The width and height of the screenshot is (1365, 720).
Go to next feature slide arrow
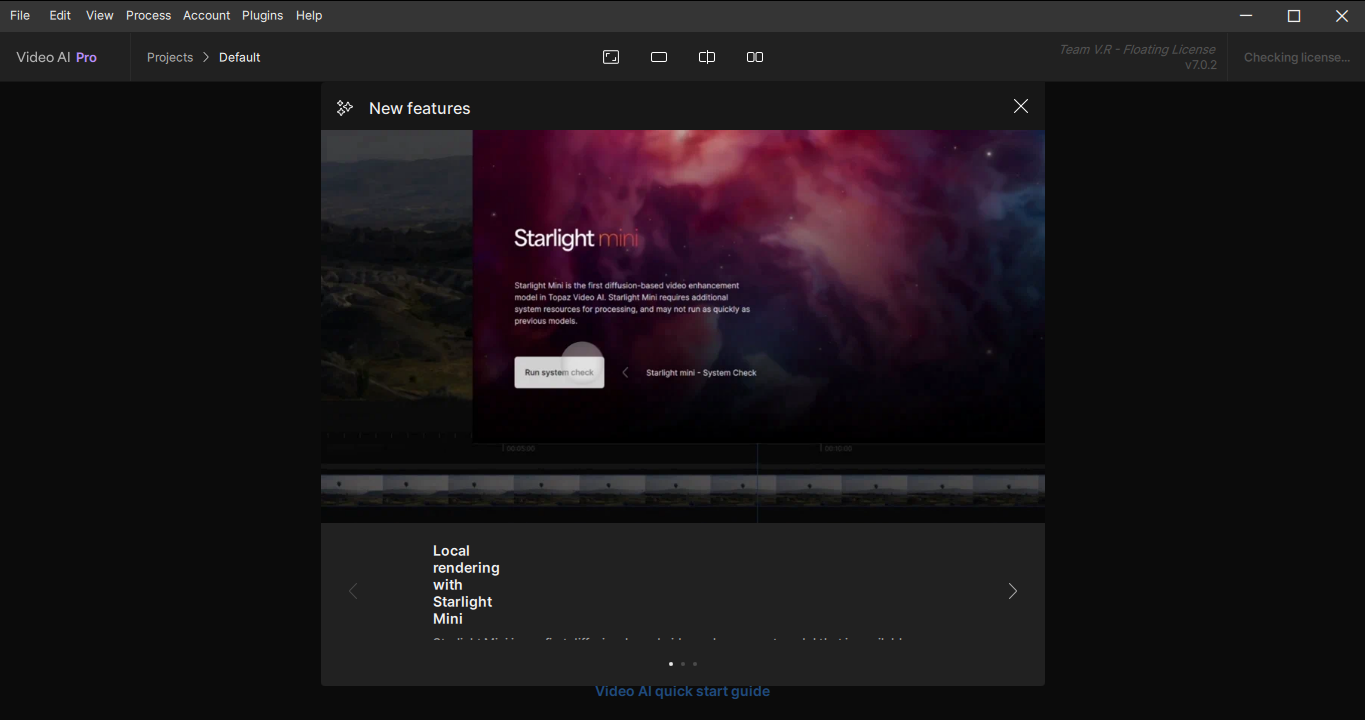pyautogui.click(x=1013, y=591)
